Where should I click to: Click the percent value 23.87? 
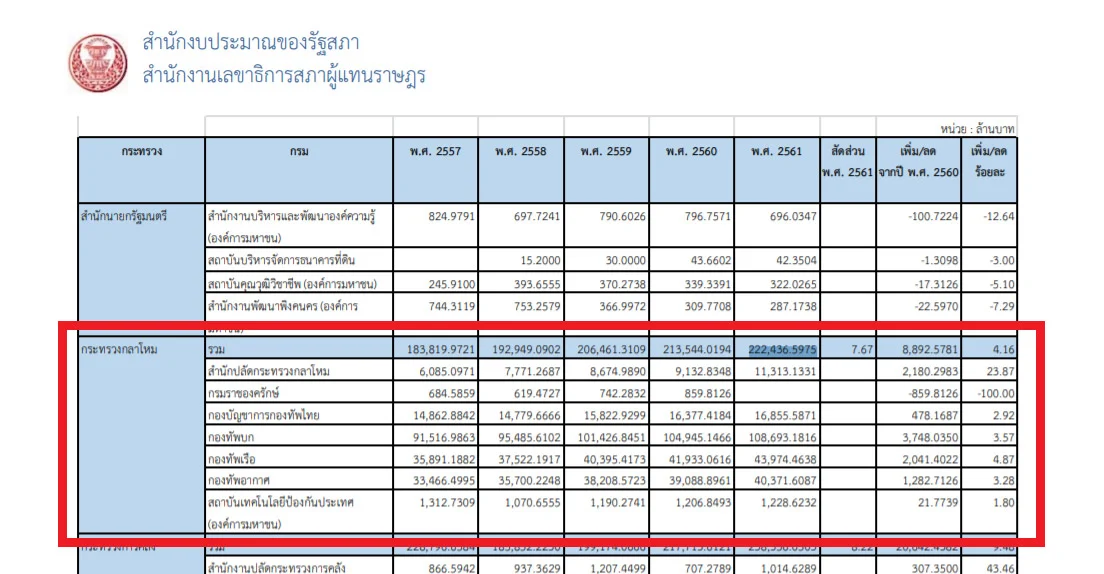(x=999, y=371)
